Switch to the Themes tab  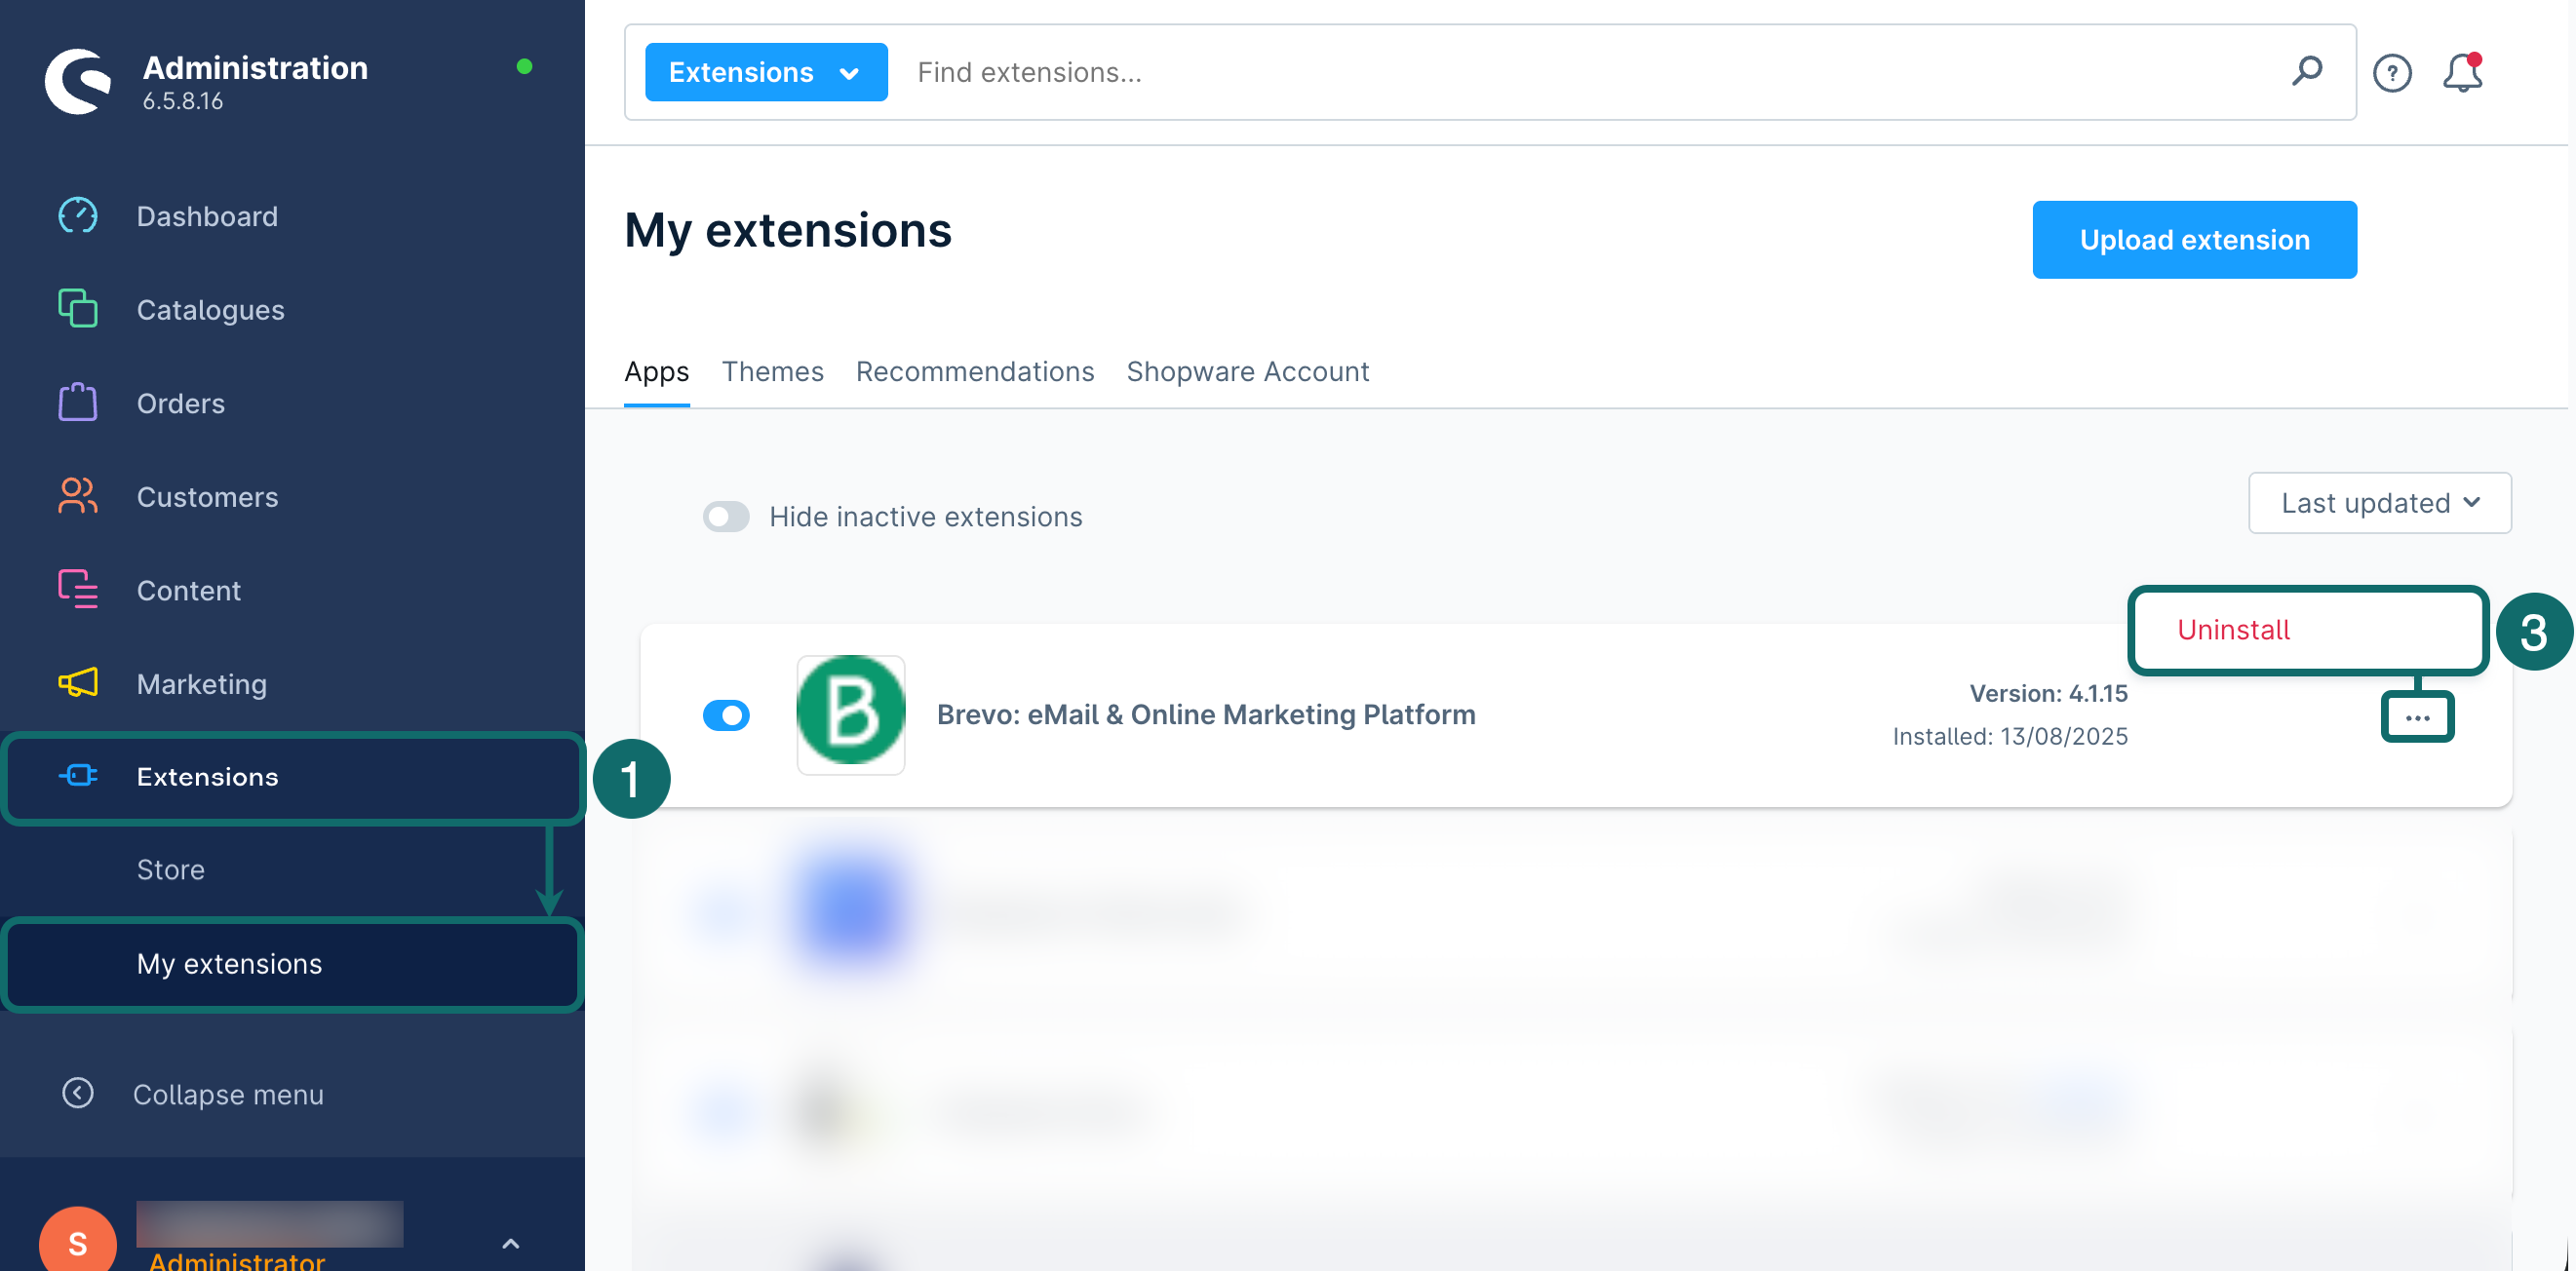pos(773,371)
